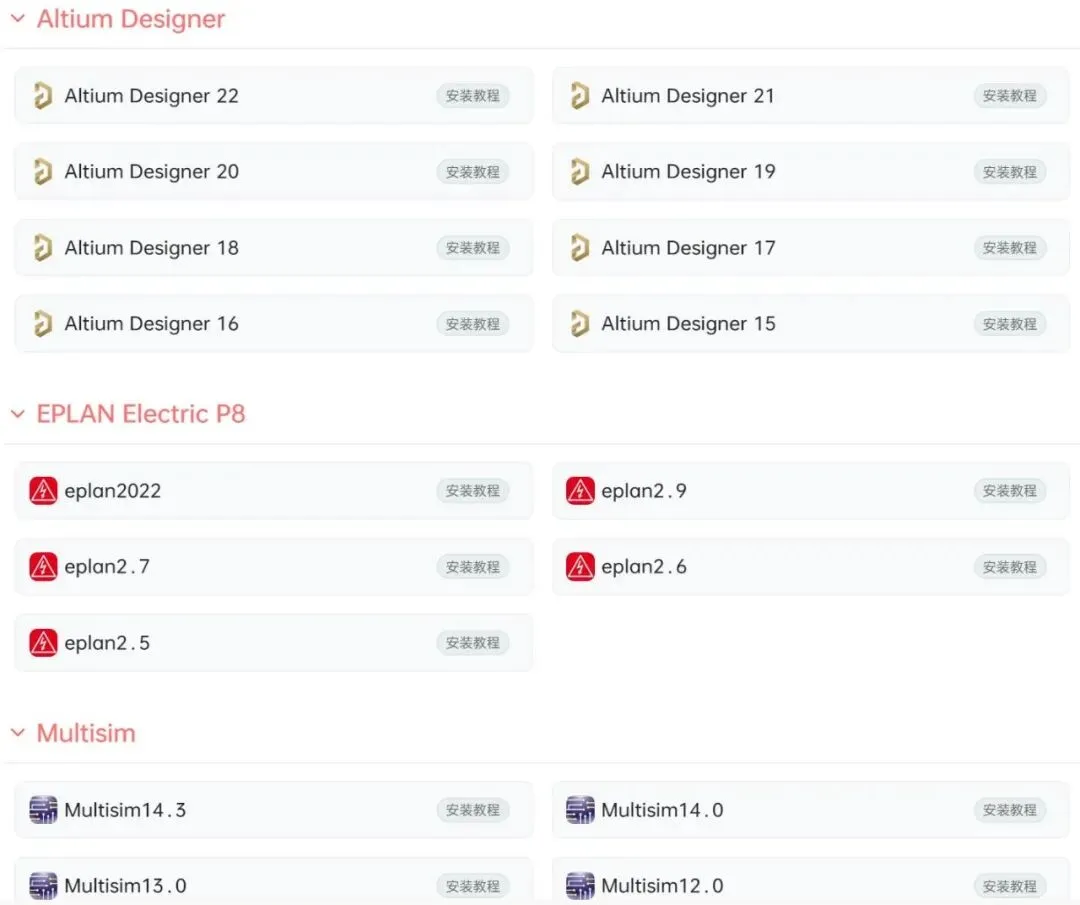Click the Multisim section heading

click(86, 733)
